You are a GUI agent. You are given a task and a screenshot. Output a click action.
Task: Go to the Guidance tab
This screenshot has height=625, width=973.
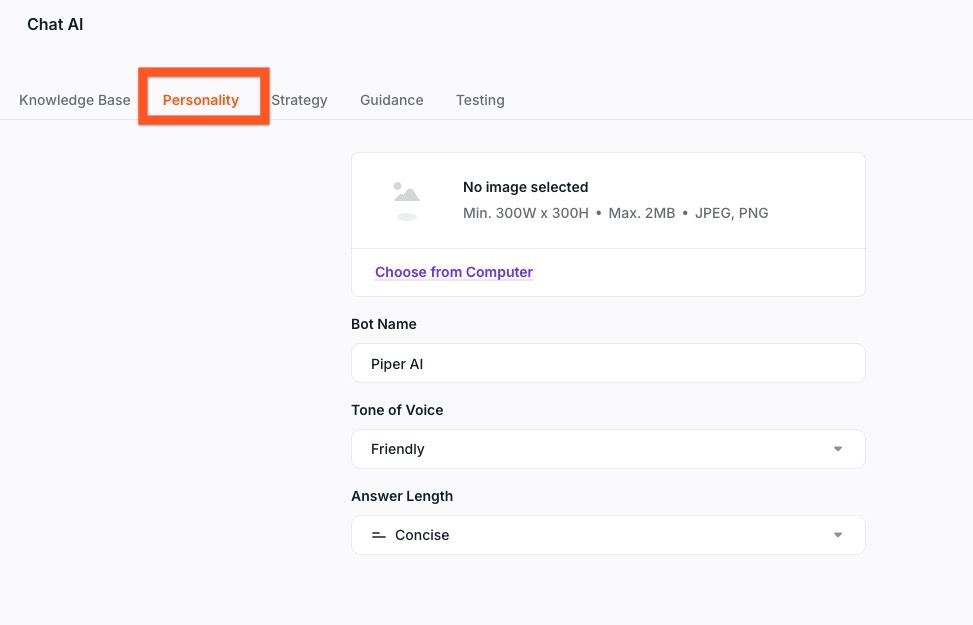[392, 100]
